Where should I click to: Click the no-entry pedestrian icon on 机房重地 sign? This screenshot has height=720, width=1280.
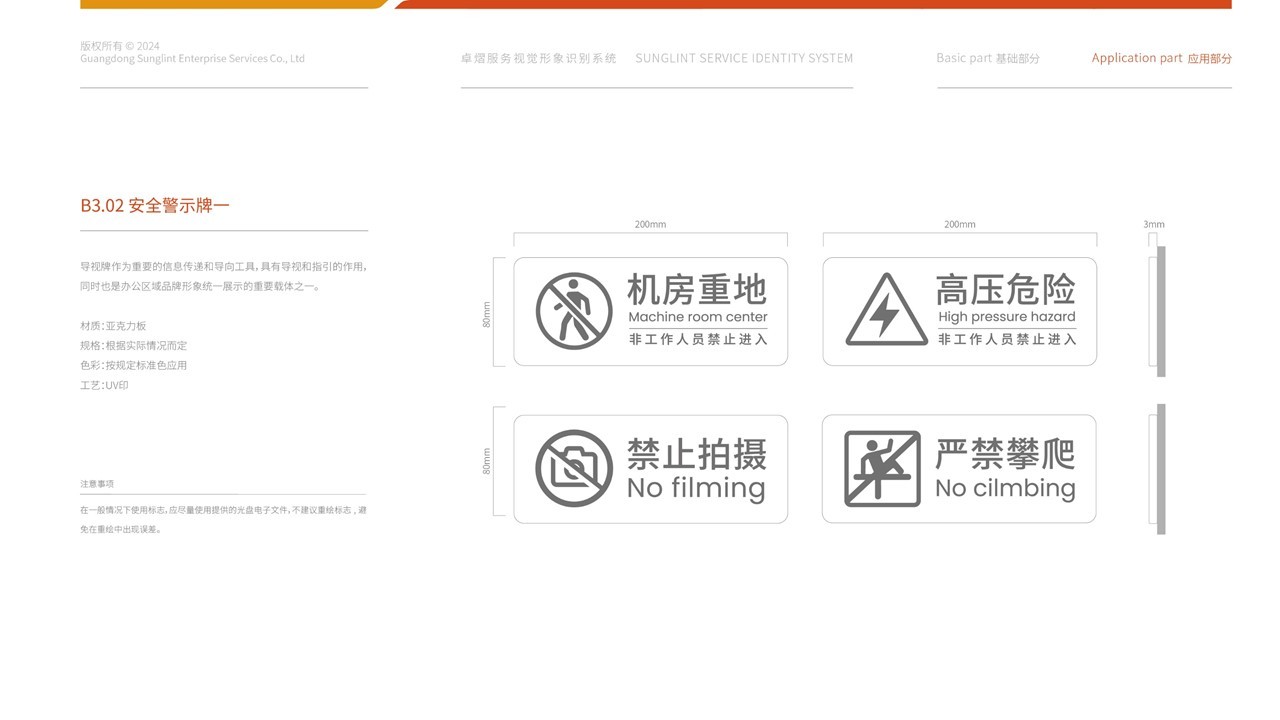point(574,311)
